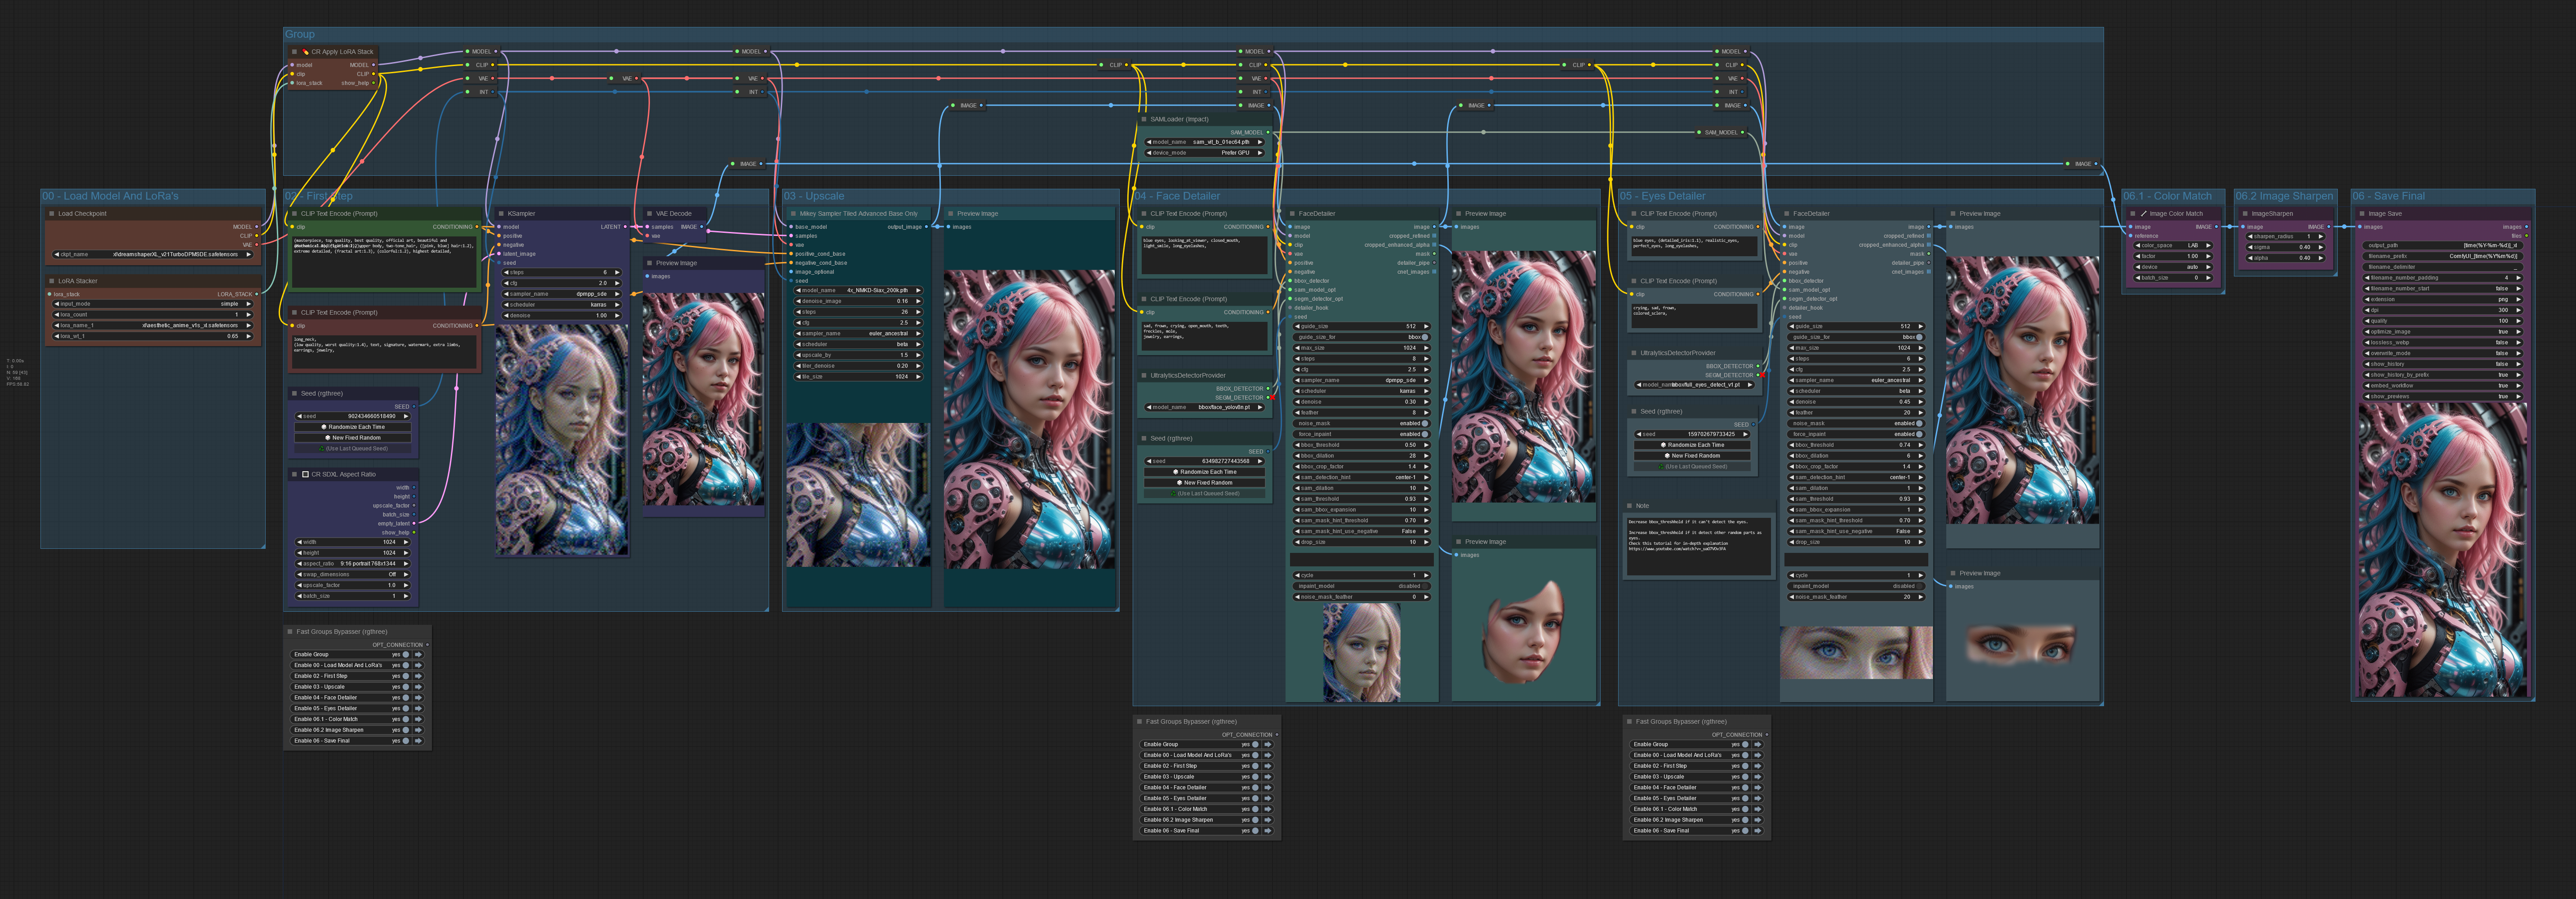
Task: Click the 00 - Load Model And LoRa's group title
Action: click(110, 196)
